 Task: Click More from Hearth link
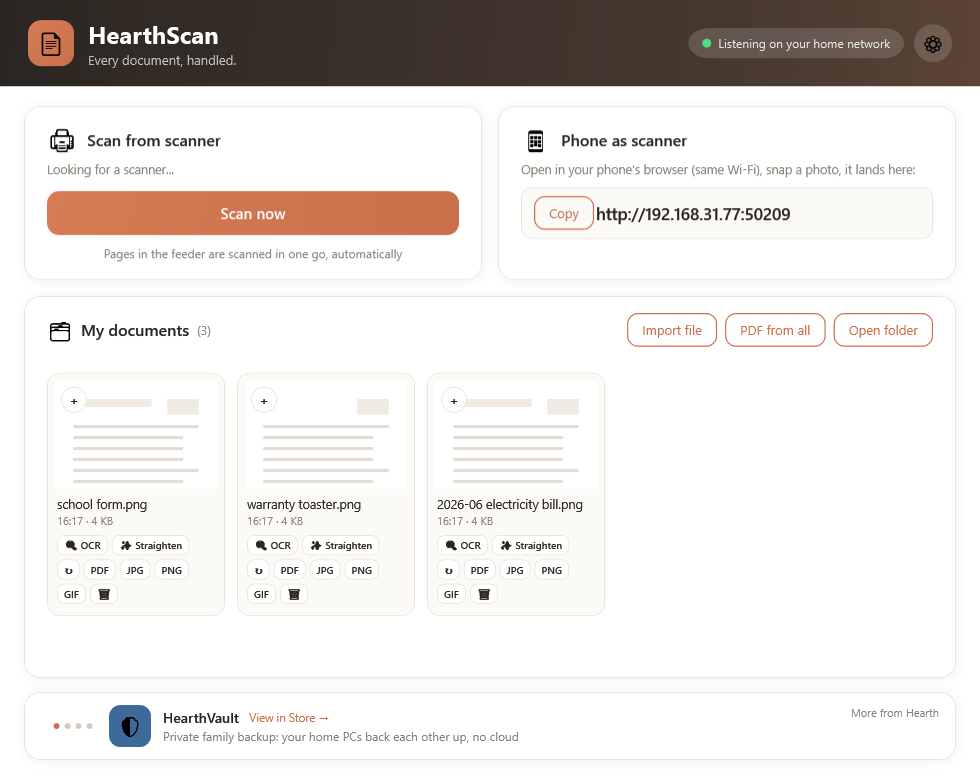click(x=894, y=713)
